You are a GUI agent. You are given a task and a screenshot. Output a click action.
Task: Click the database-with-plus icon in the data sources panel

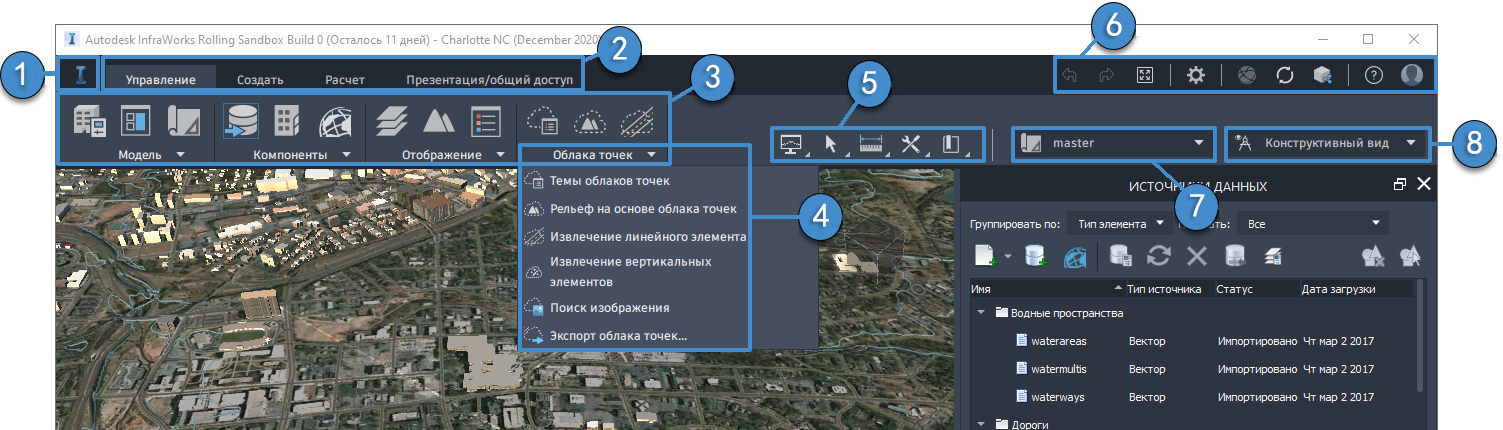(1035, 256)
